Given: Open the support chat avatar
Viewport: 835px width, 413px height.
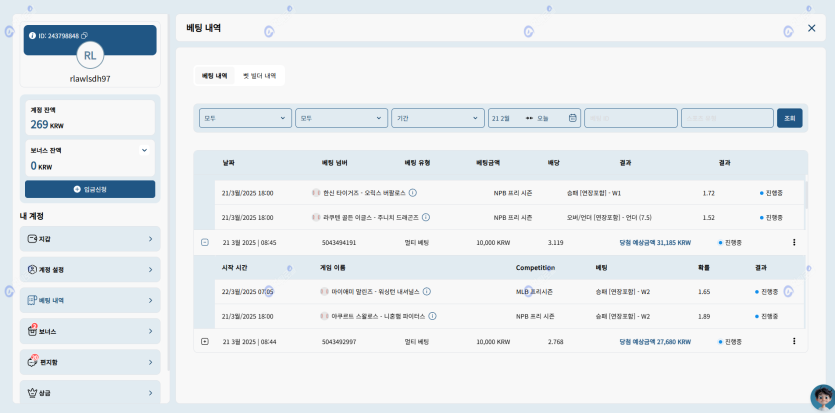Looking at the screenshot, I should pos(821,397).
